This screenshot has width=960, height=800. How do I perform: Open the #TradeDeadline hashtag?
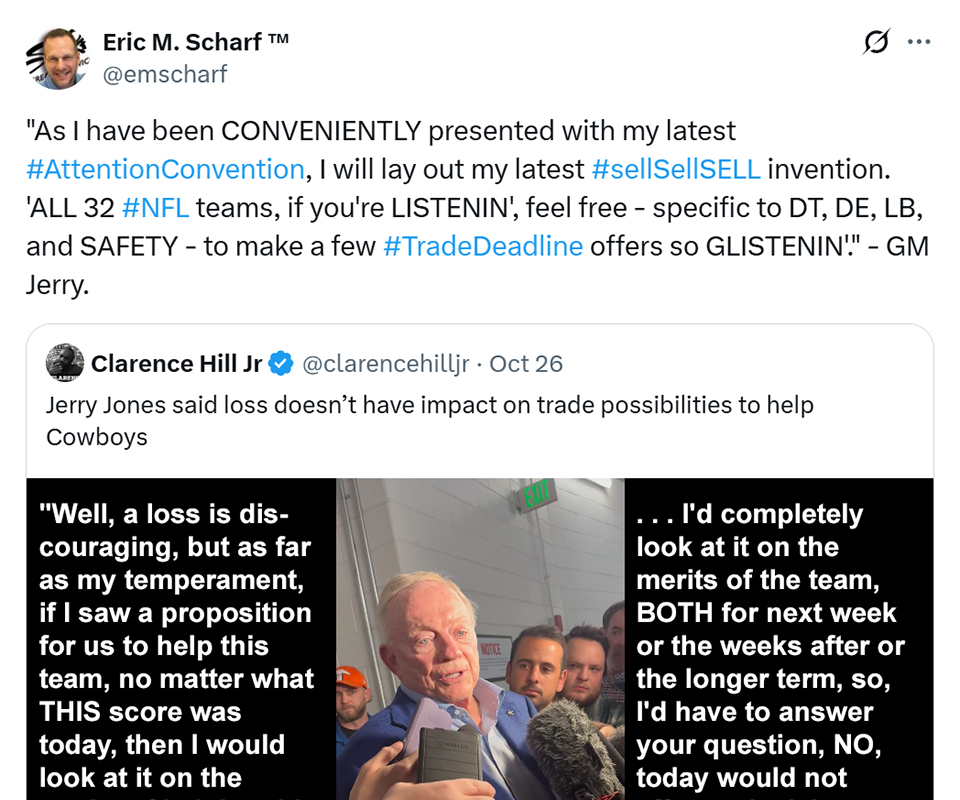[x=483, y=247]
